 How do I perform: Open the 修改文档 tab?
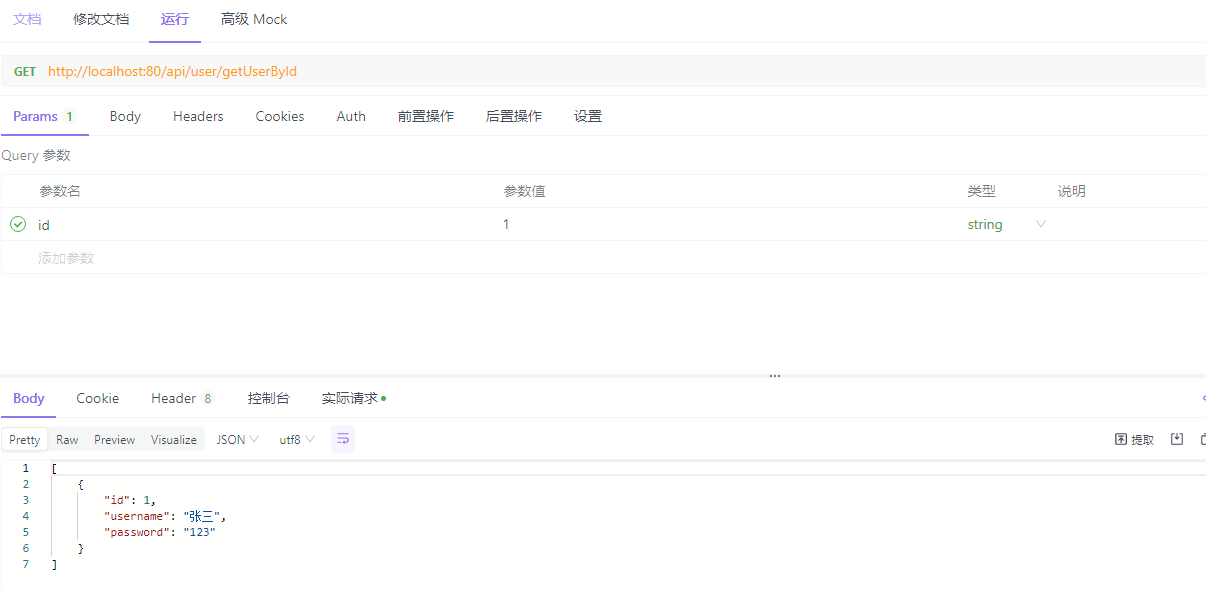[101, 19]
